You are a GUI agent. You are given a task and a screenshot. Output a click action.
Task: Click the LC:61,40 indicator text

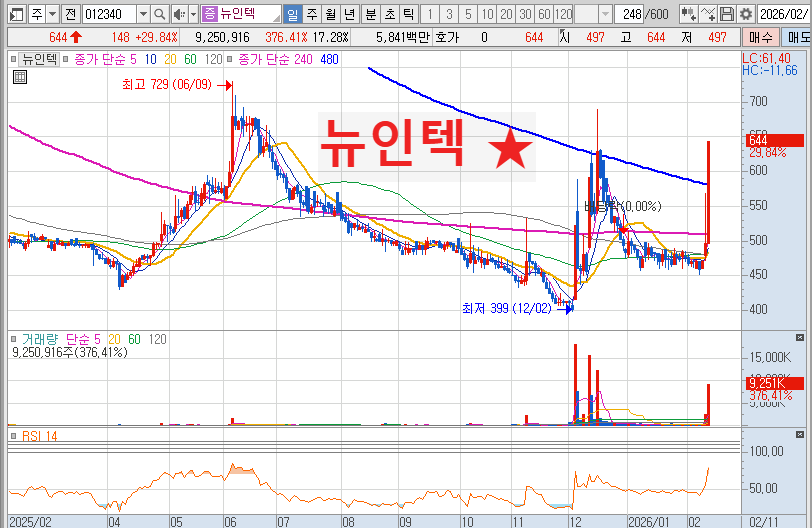(x=766, y=58)
